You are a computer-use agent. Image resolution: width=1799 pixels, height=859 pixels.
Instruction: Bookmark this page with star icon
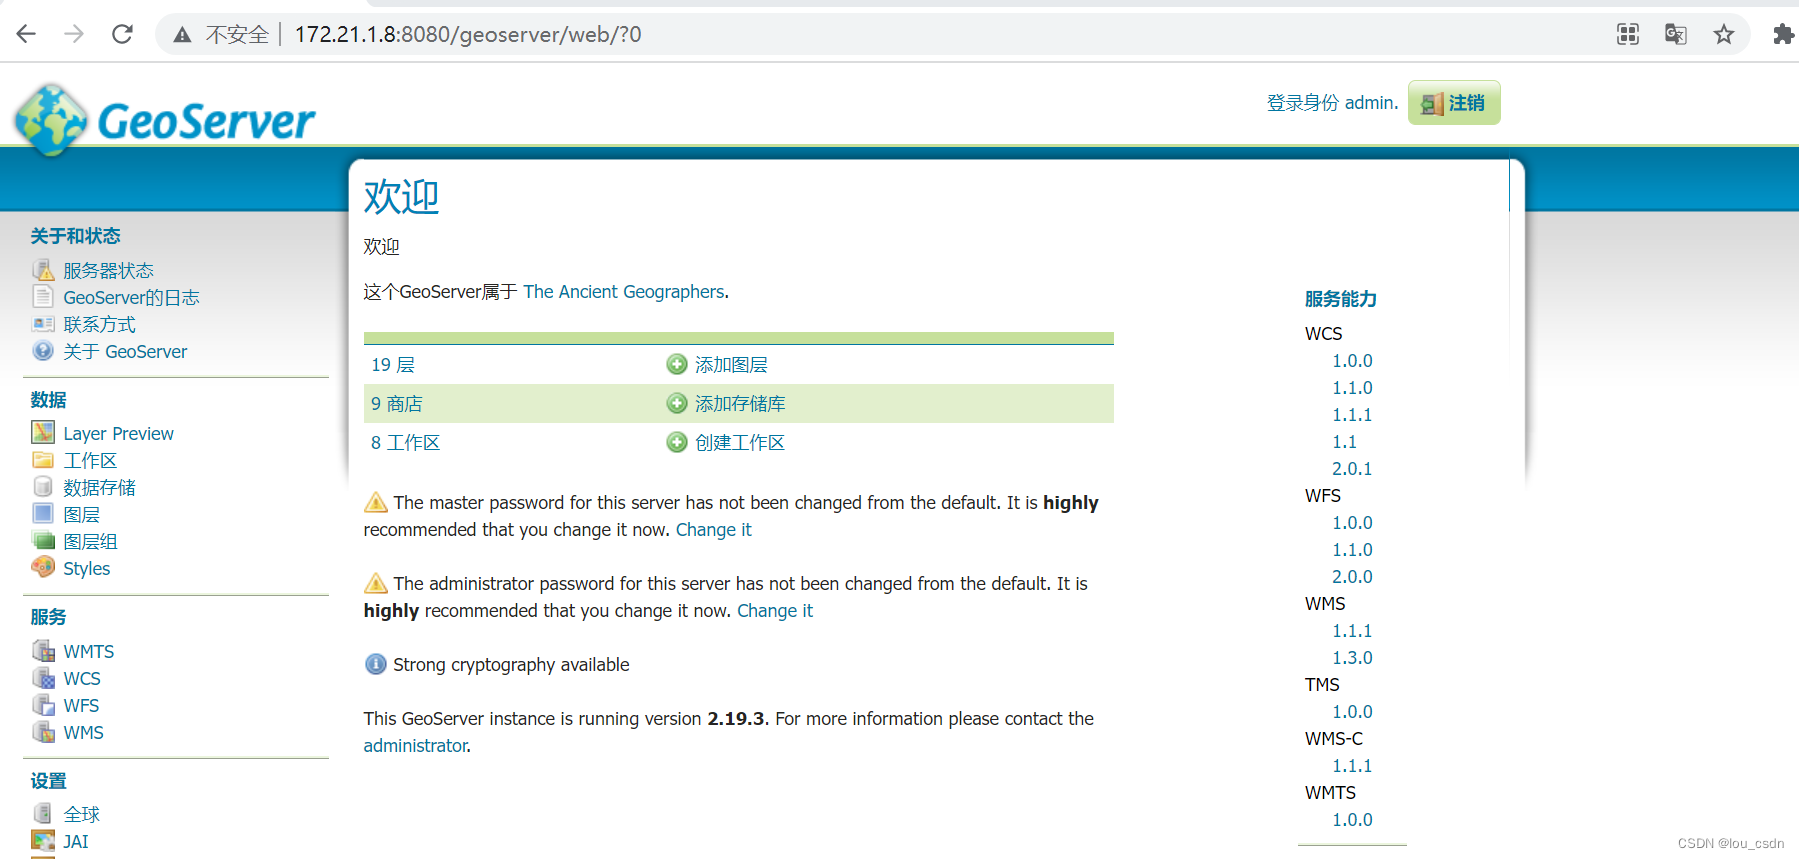(x=1724, y=34)
